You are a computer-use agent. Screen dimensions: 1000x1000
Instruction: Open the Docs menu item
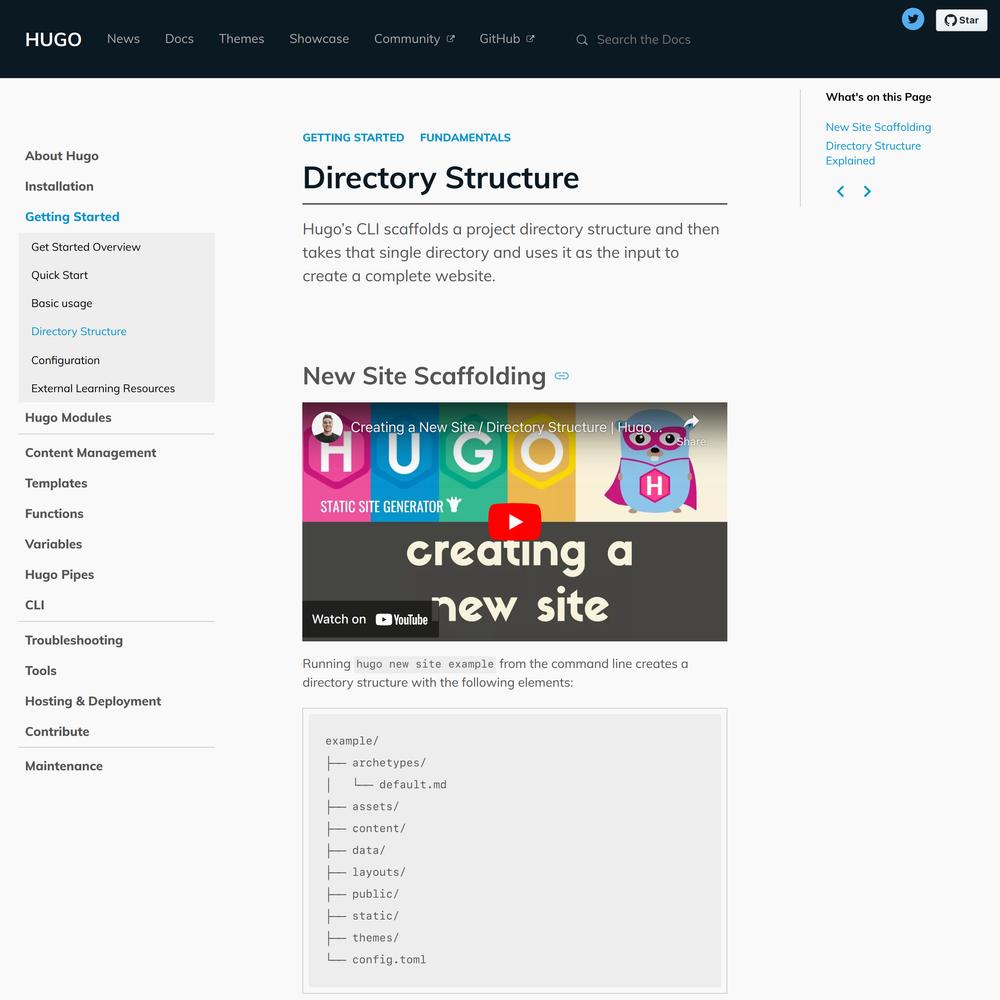tap(179, 39)
